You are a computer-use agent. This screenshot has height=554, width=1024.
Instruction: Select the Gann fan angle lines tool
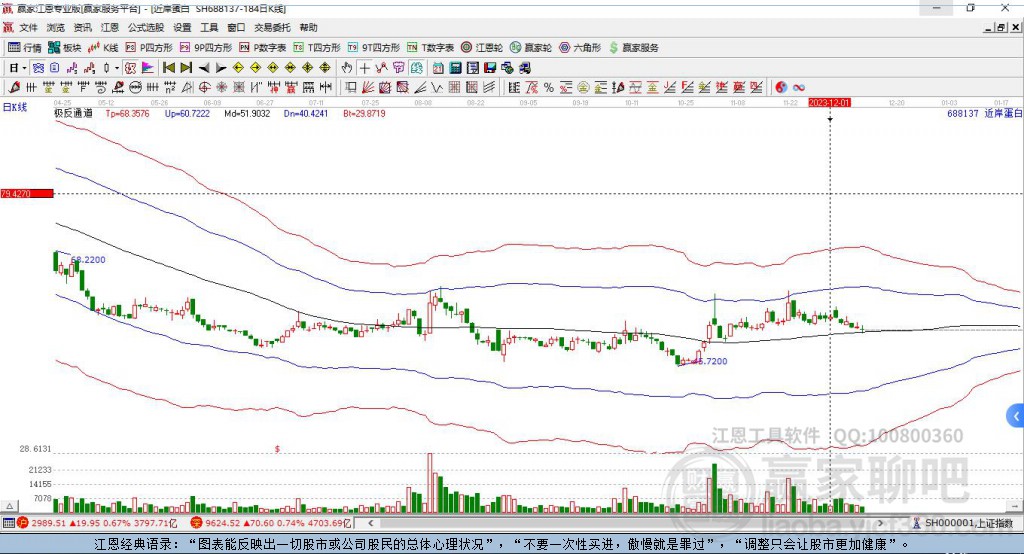point(368,88)
